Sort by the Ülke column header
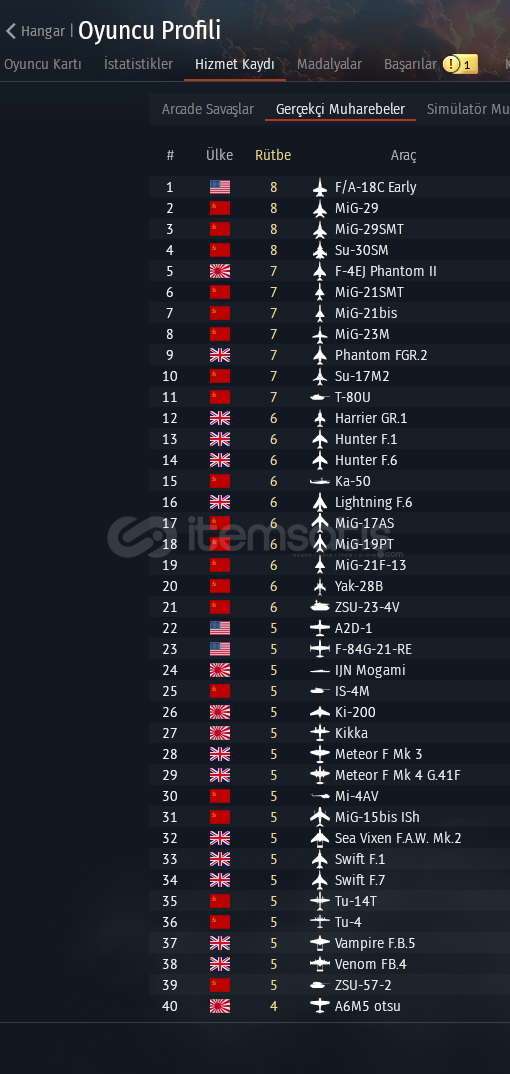The width and height of the screenshot is (510, 1074). pyautogui.click(x=220, y=155)
